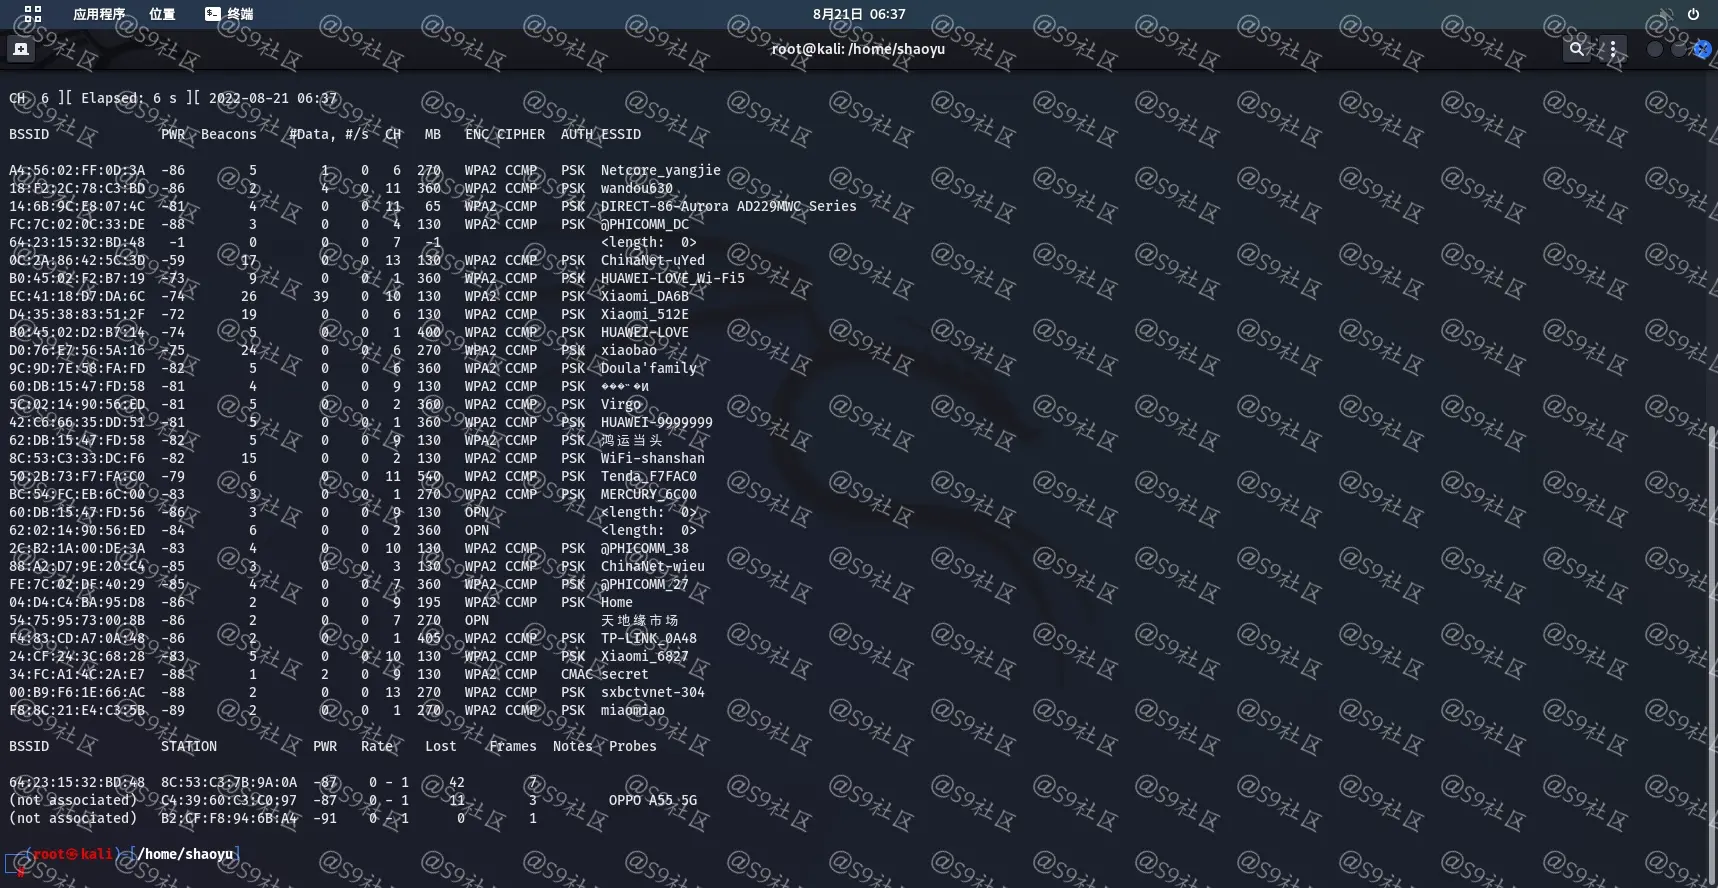1718x888 pixels.
Task: Click ESSID TP-LINK_0A48
Action: (x=648, y=638)
